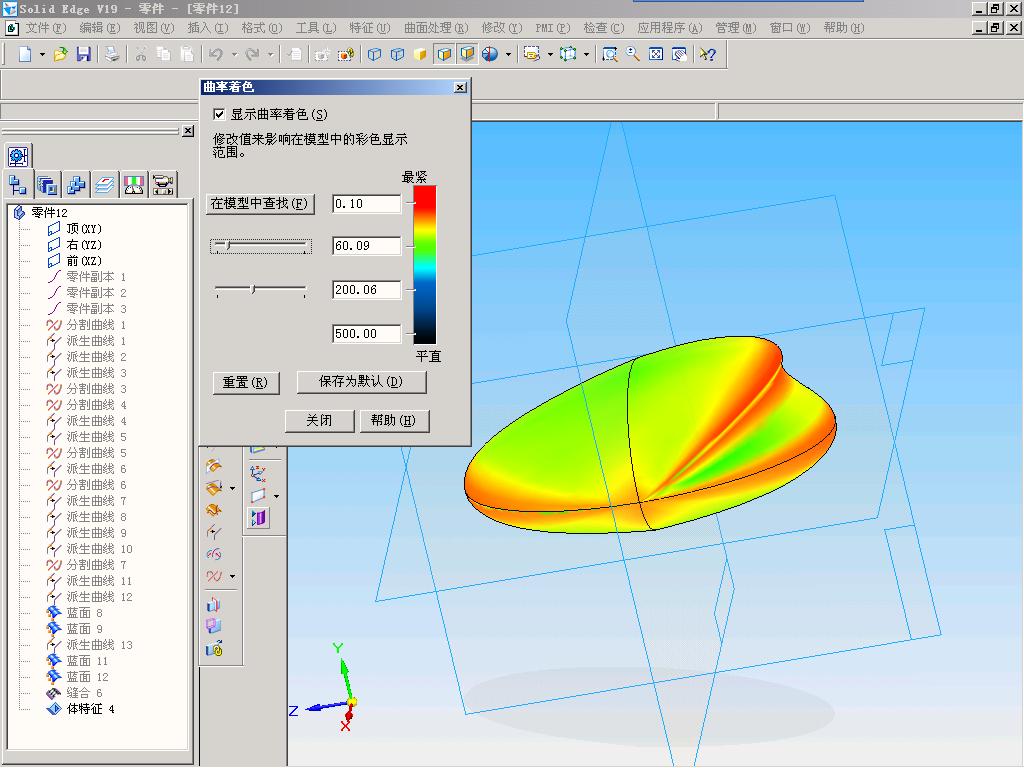The image size is (1024, 768).
Task: Print using the printer icon
Action: (112, 54)
